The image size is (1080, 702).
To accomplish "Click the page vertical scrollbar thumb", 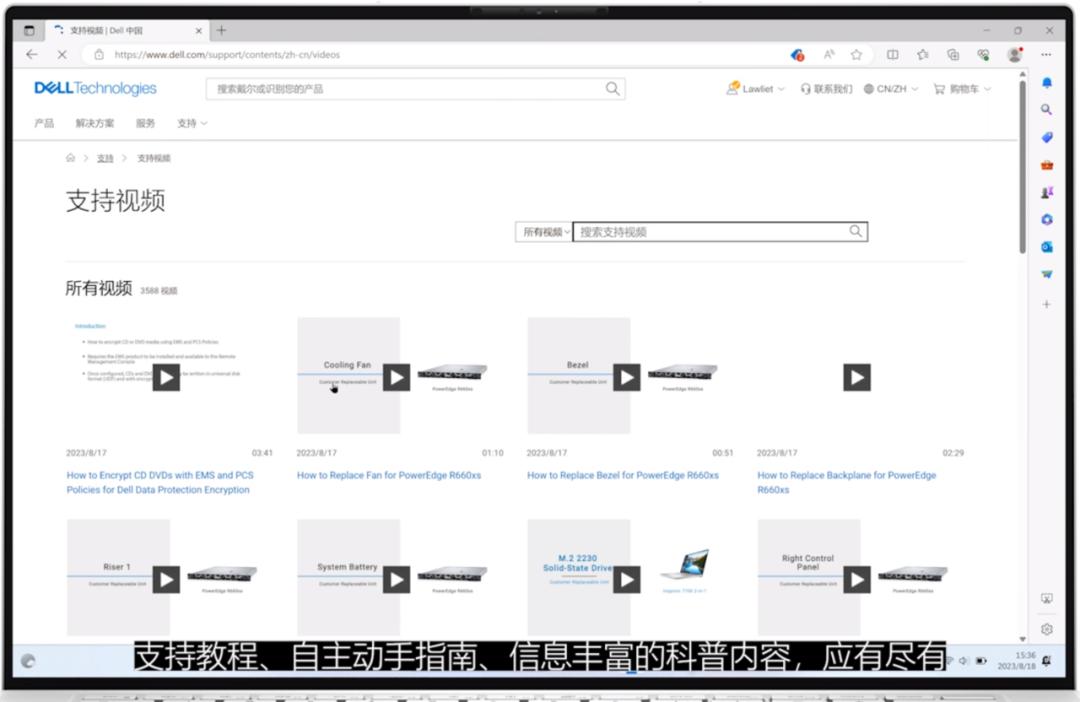I will click(x=1022, y=165).
